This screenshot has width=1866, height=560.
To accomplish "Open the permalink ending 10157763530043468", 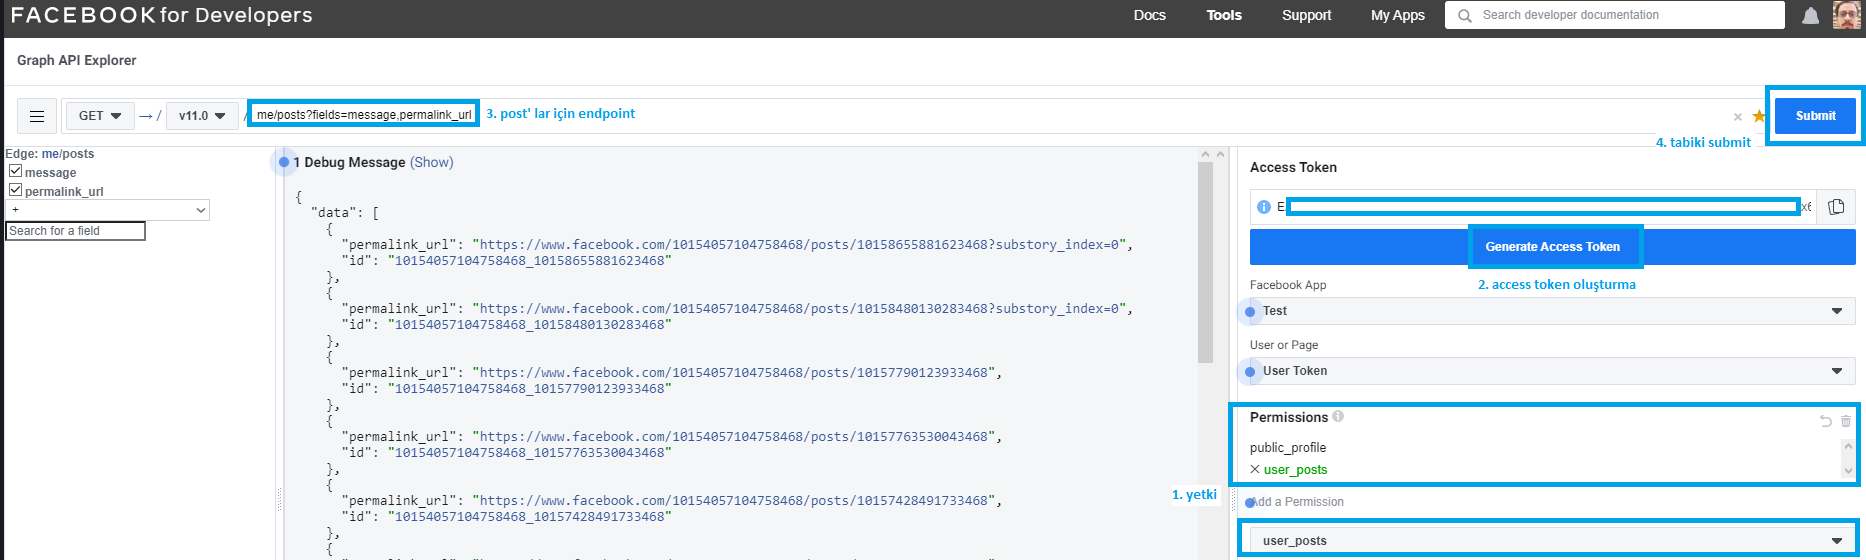I will tap(734, 436).
